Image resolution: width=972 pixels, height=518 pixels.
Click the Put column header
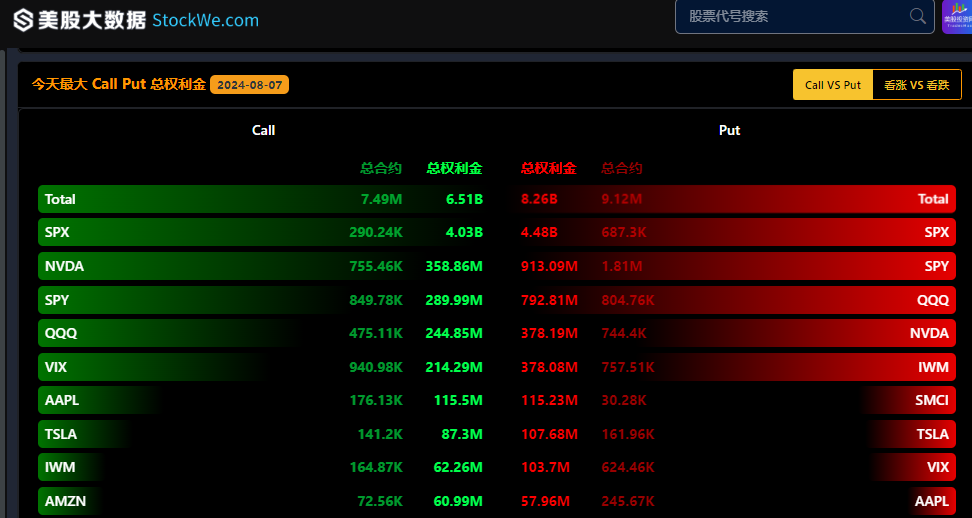[x=730, y=130]
